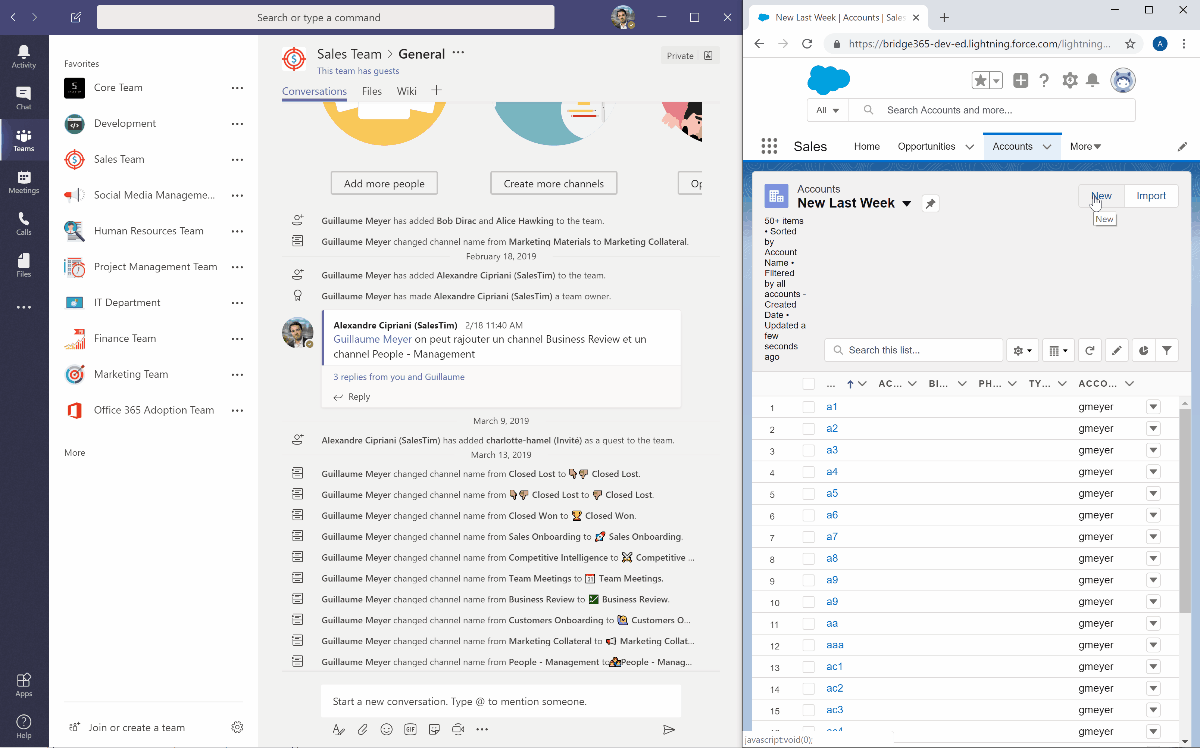The image size is (1200, 748).
Task: Open the list view filter funnel
Action: (x=1167, y=350)
